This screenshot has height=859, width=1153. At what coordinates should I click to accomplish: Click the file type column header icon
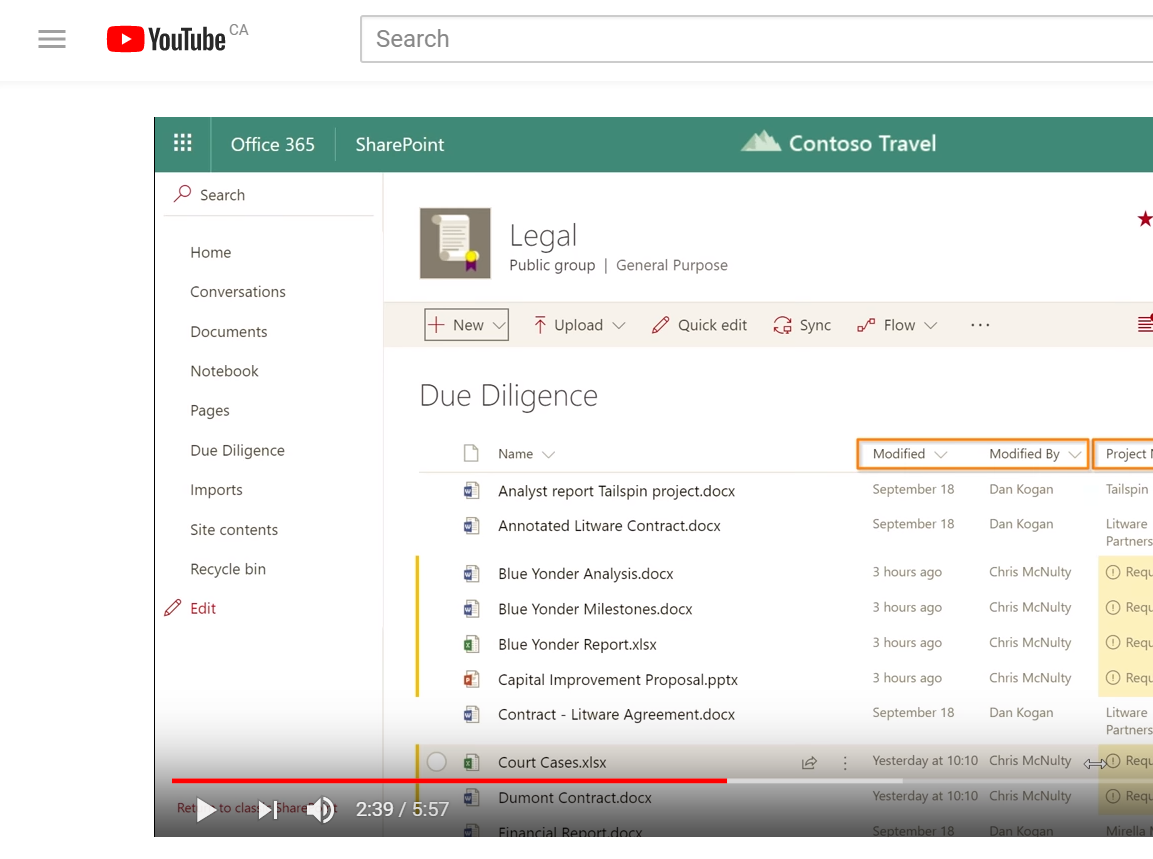coord(471,453)
